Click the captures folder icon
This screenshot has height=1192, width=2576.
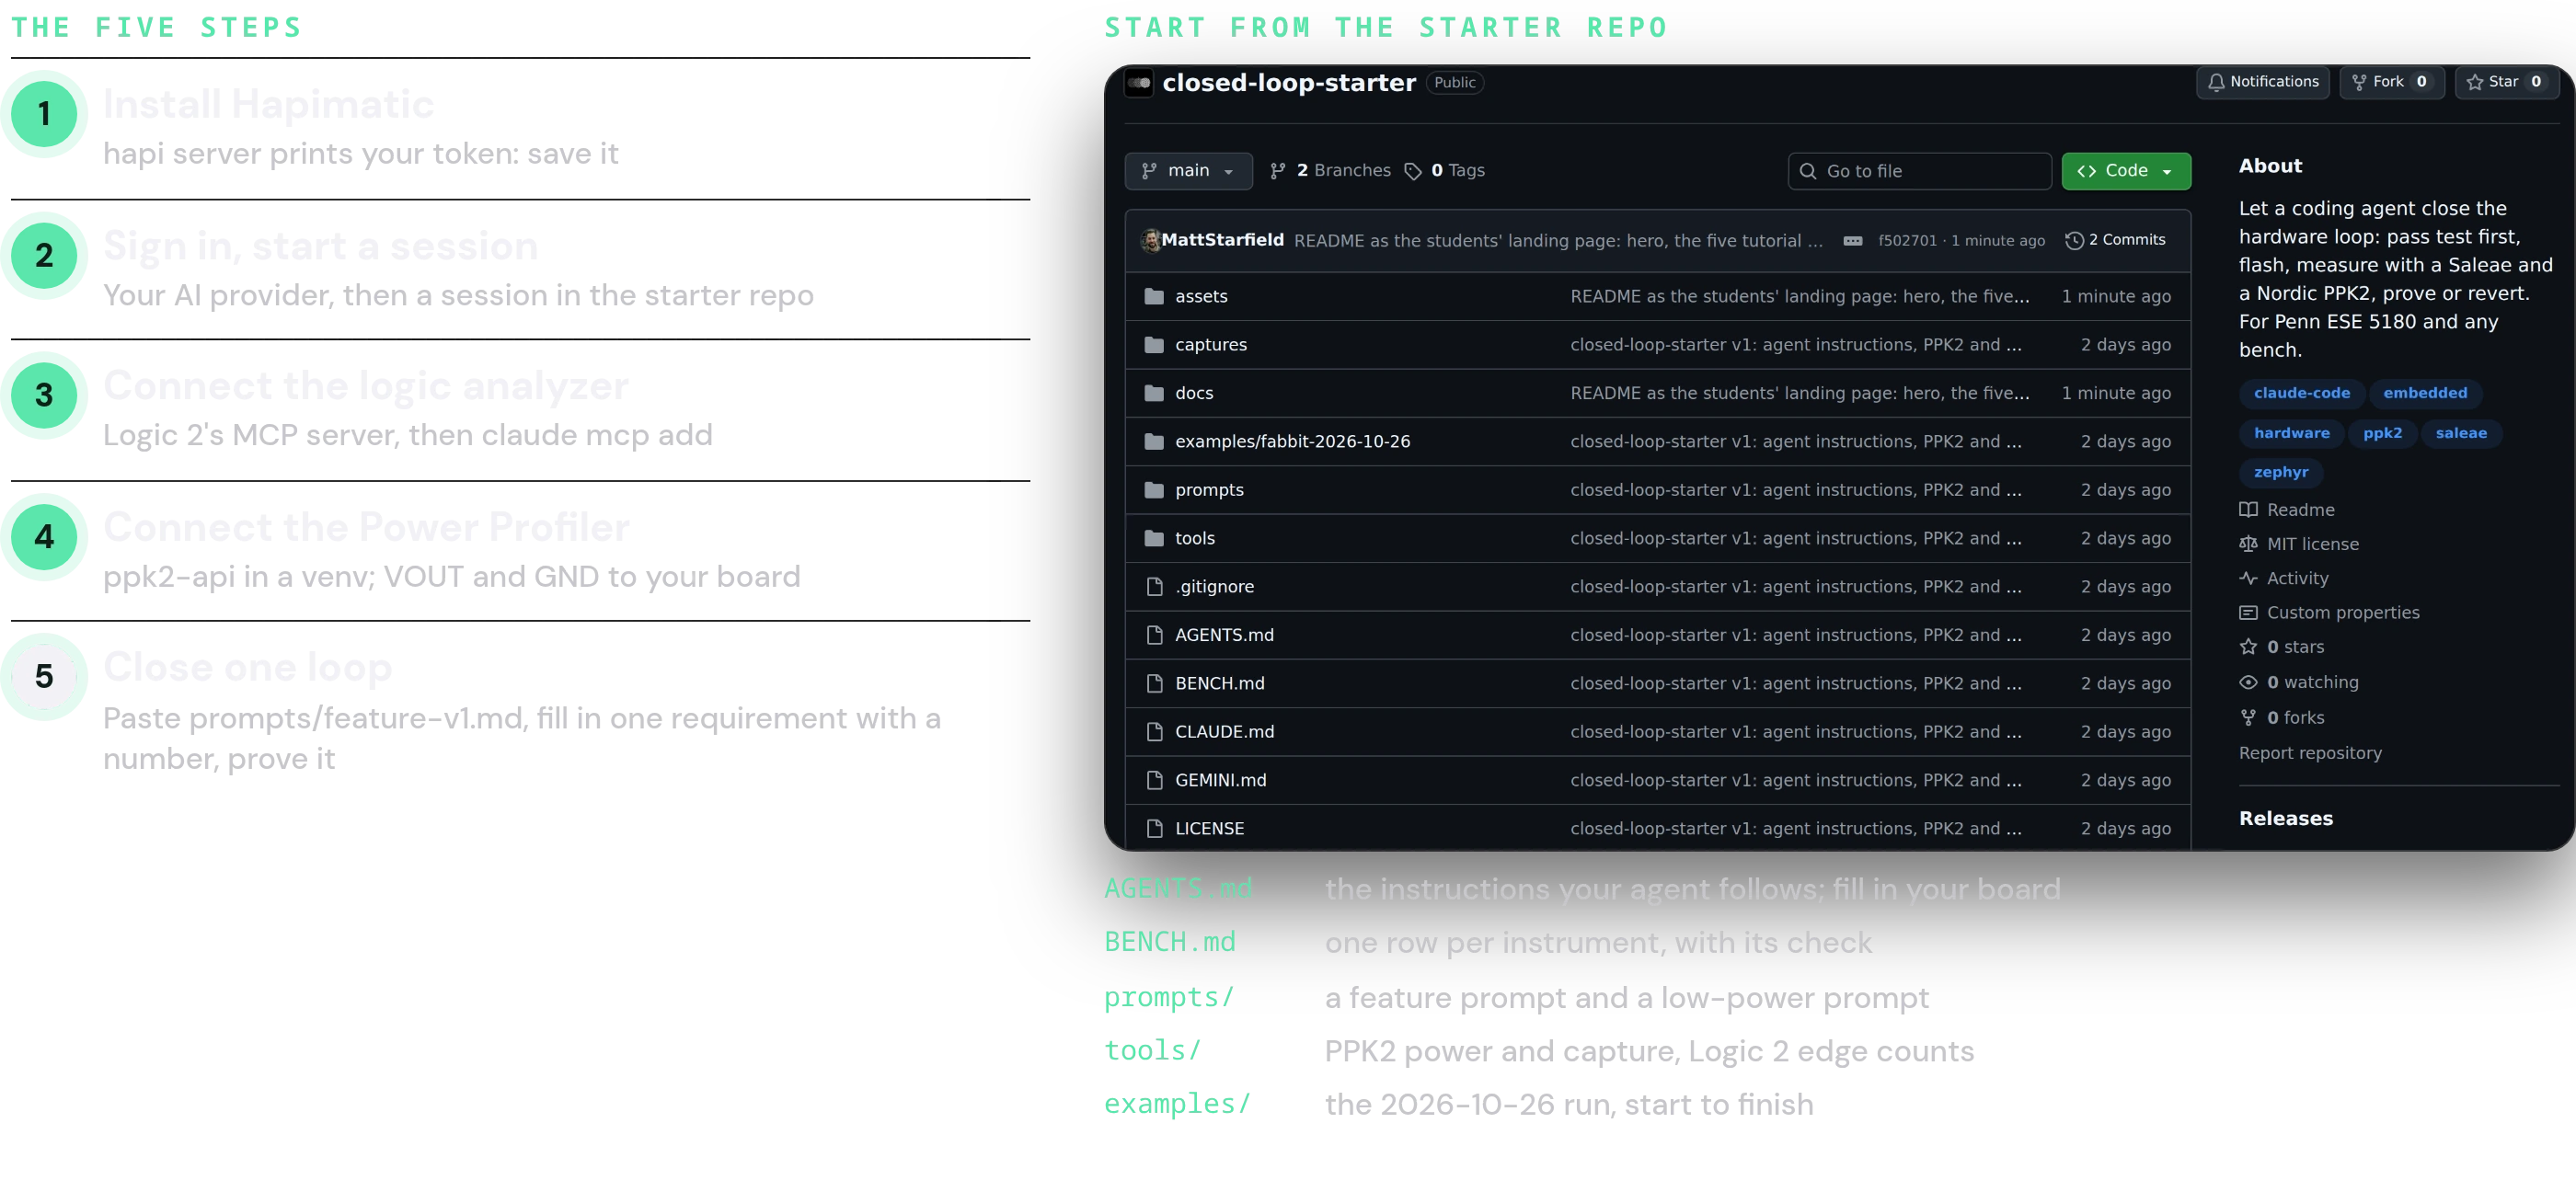coord(1154,345)
